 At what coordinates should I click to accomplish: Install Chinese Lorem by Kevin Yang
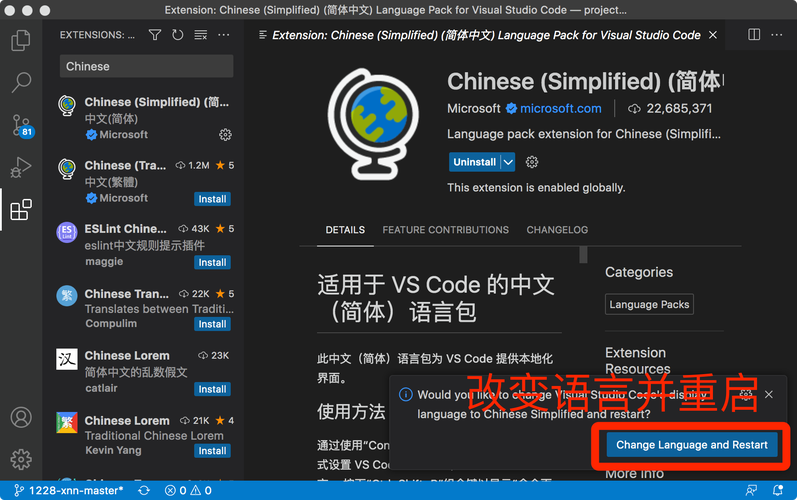(x=212, y=451)
